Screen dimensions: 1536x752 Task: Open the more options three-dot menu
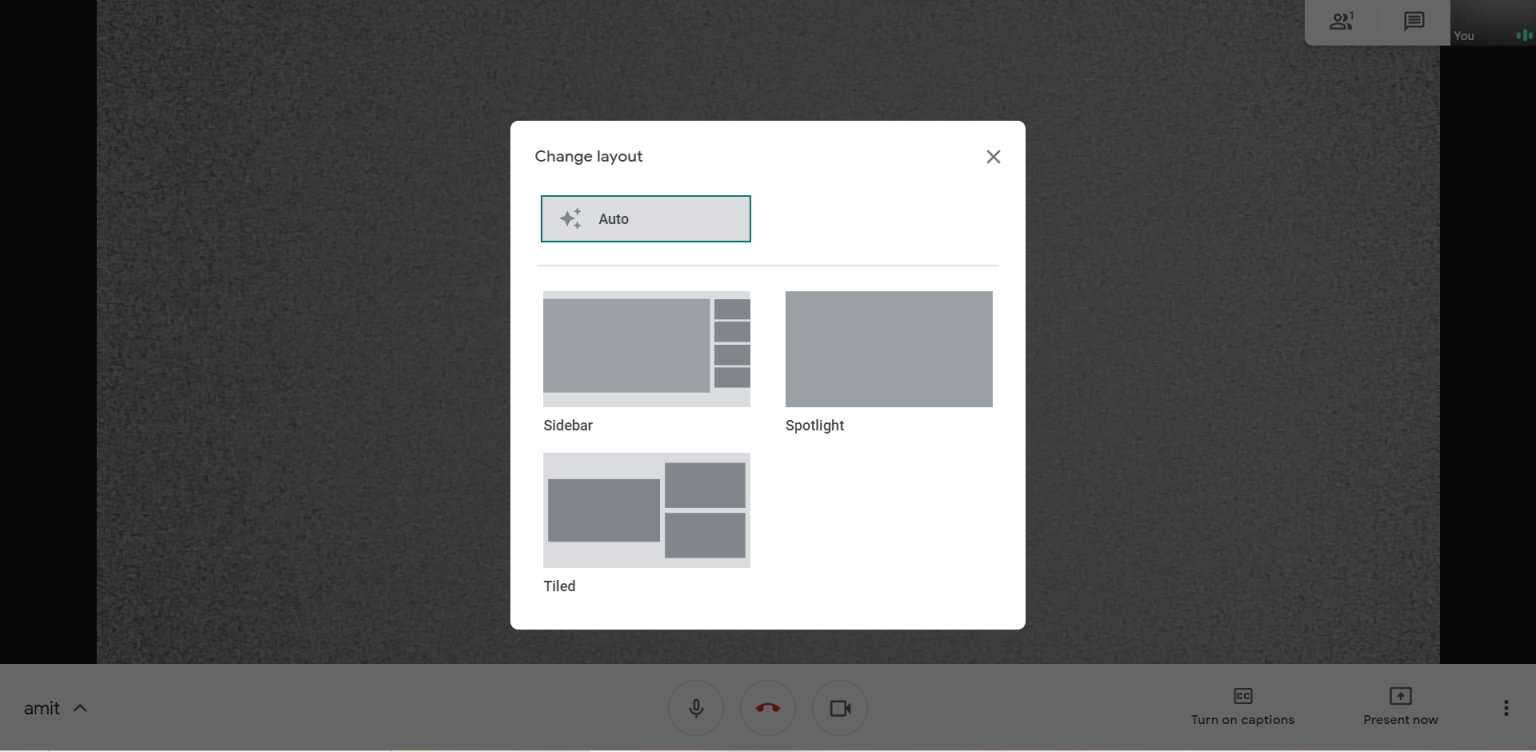[1506, 707]
